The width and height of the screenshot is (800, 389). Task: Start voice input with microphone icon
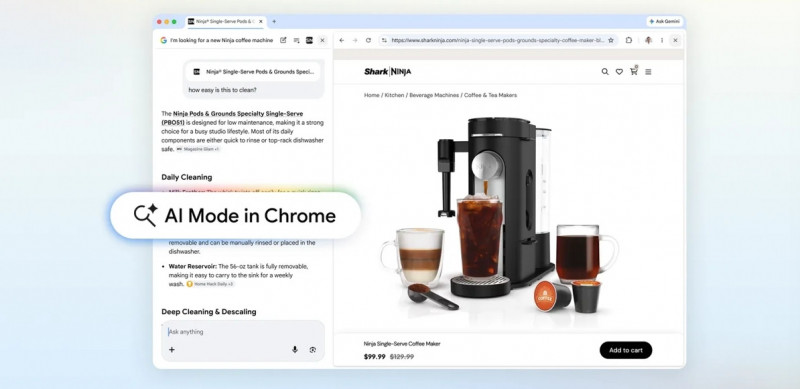(x=294, y=350)
